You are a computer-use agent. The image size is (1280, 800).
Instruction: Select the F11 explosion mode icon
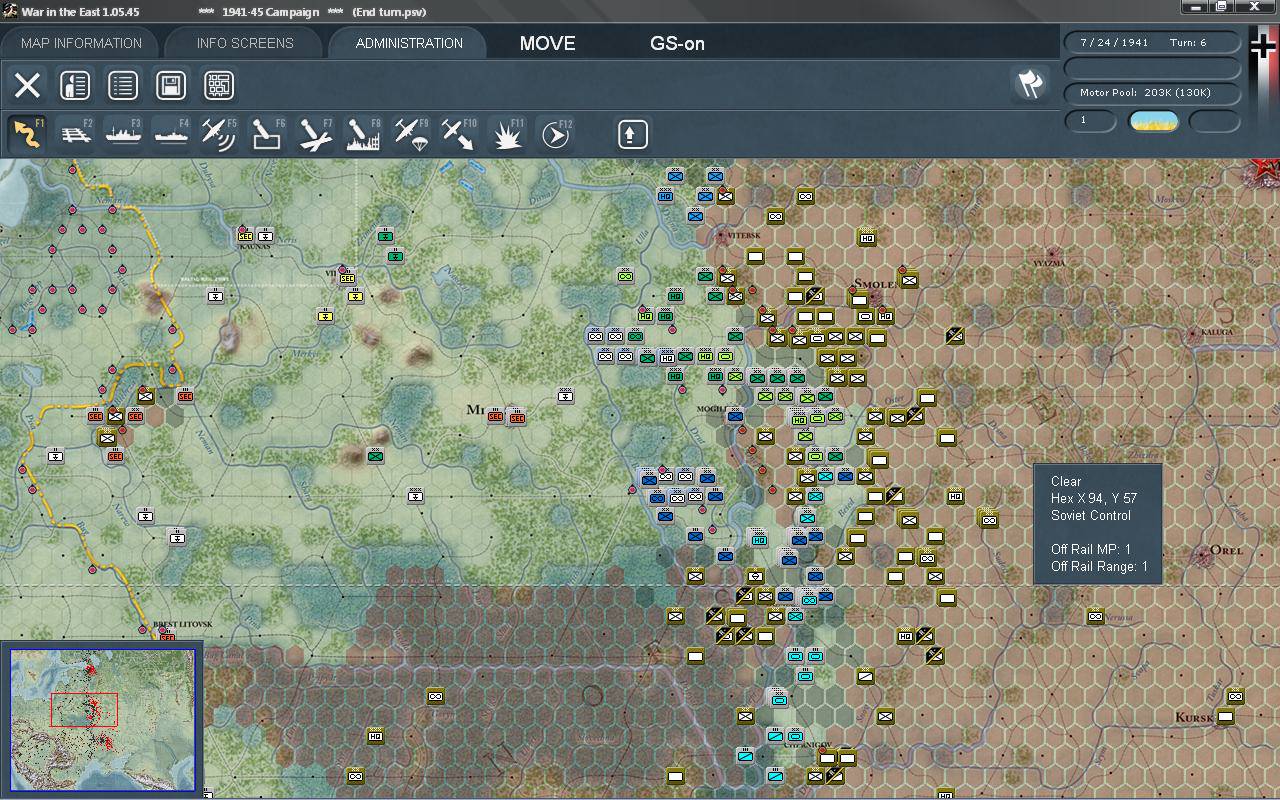[x=507, y=134]
